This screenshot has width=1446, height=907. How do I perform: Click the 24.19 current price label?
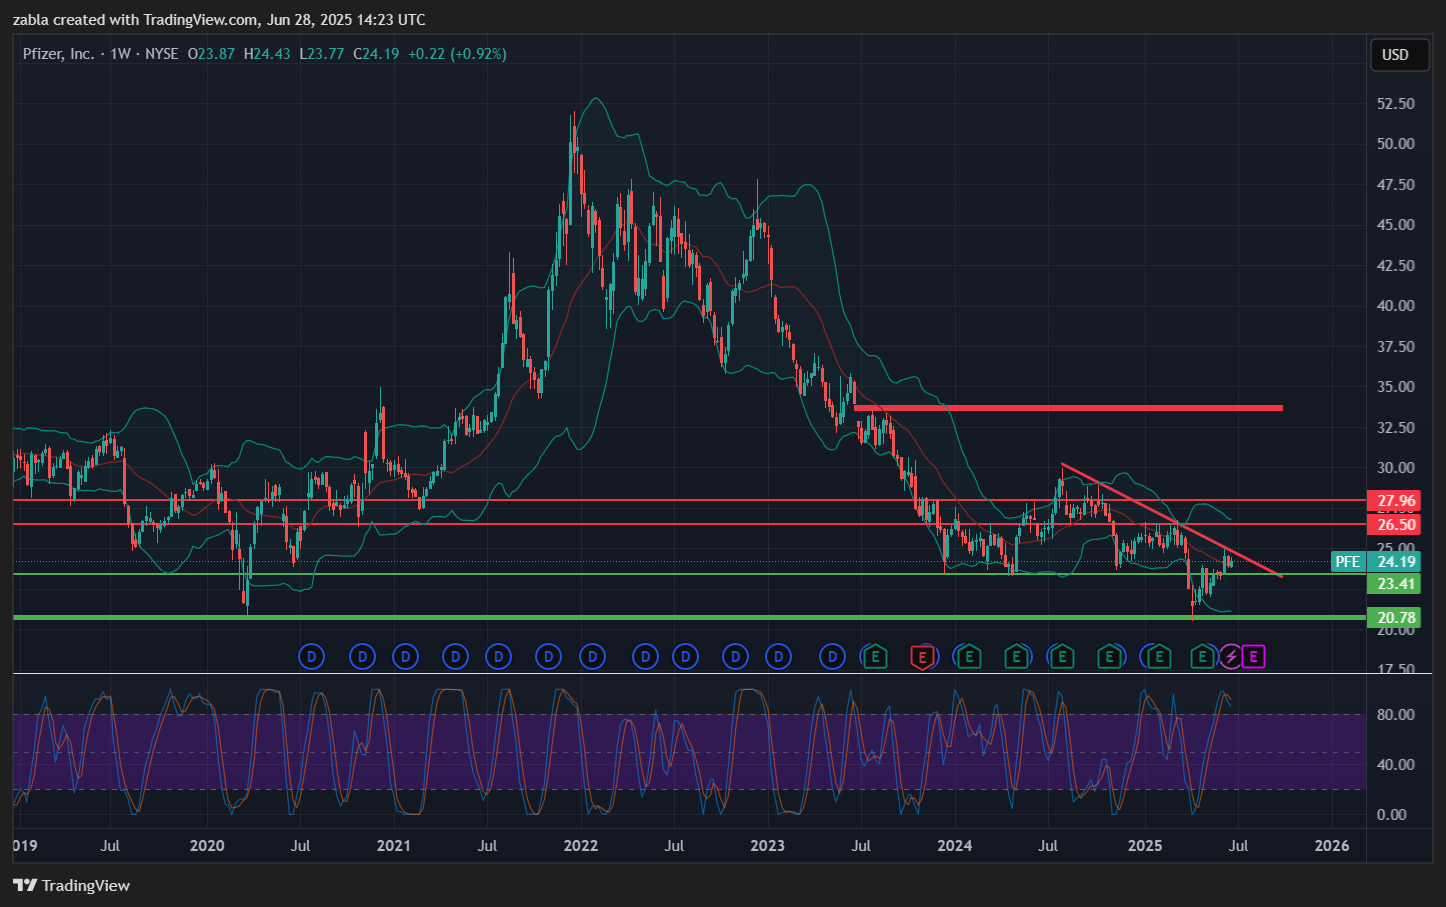coord(1396,562)
